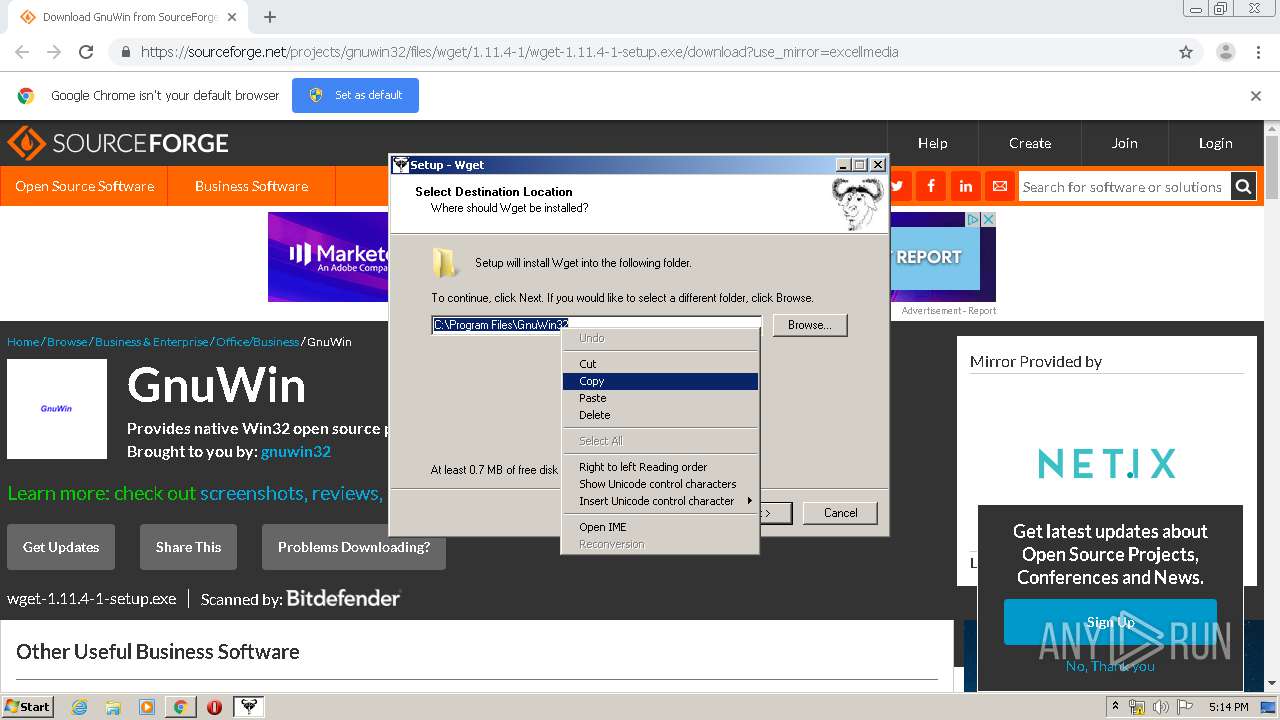Select Right to left Reading order
The height and width of the screenshot is (720, 1280).
click(660, 467)
